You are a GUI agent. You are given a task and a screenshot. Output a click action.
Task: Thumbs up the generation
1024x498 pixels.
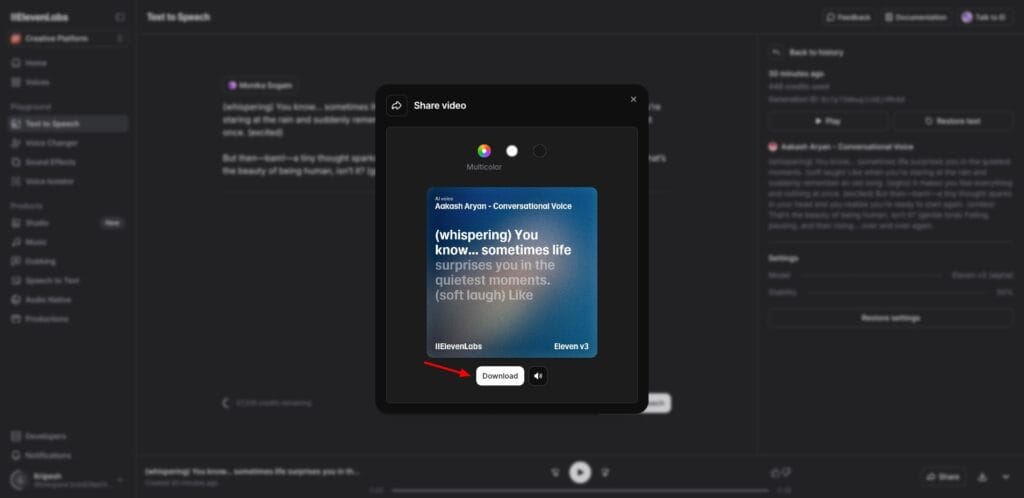775,472
